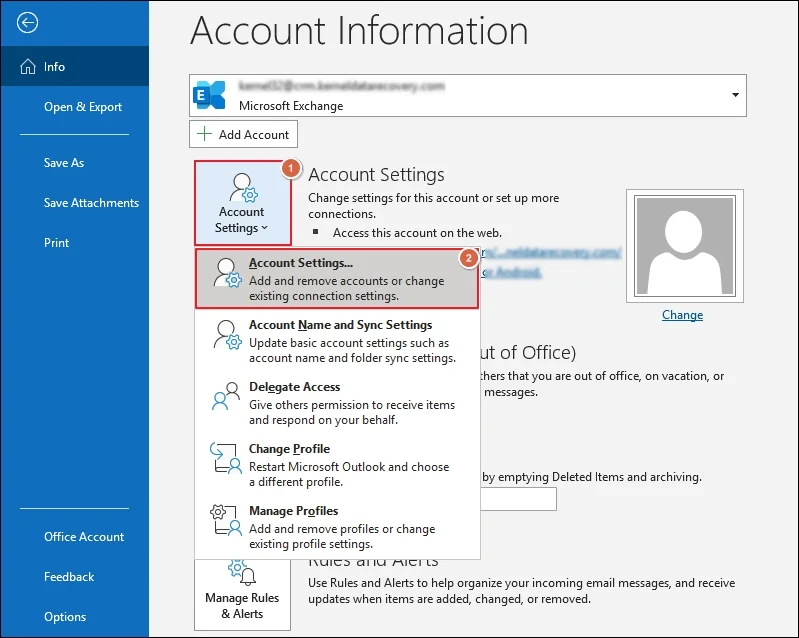Screen dimensions: 799x638
Task: Open the account selector dropdown arrow
Action: pyautogui.click(x=735, y=95)
